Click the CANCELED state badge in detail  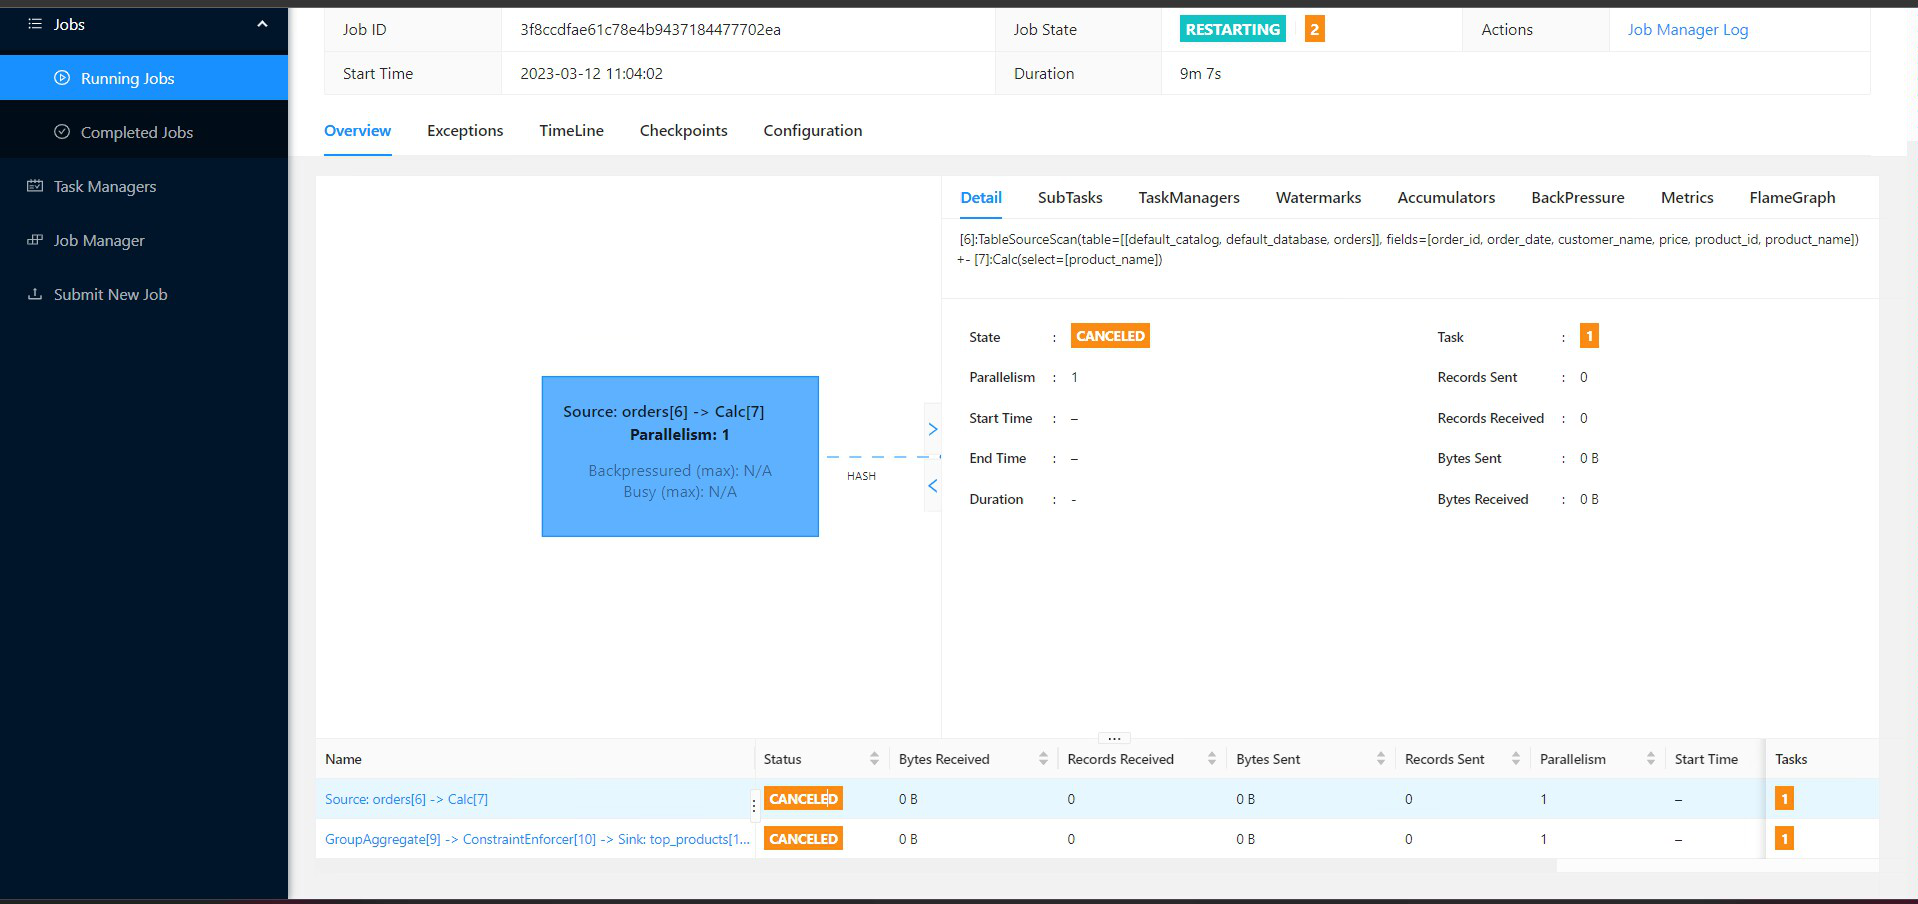pyautogui.click(x=1110, y=336)
